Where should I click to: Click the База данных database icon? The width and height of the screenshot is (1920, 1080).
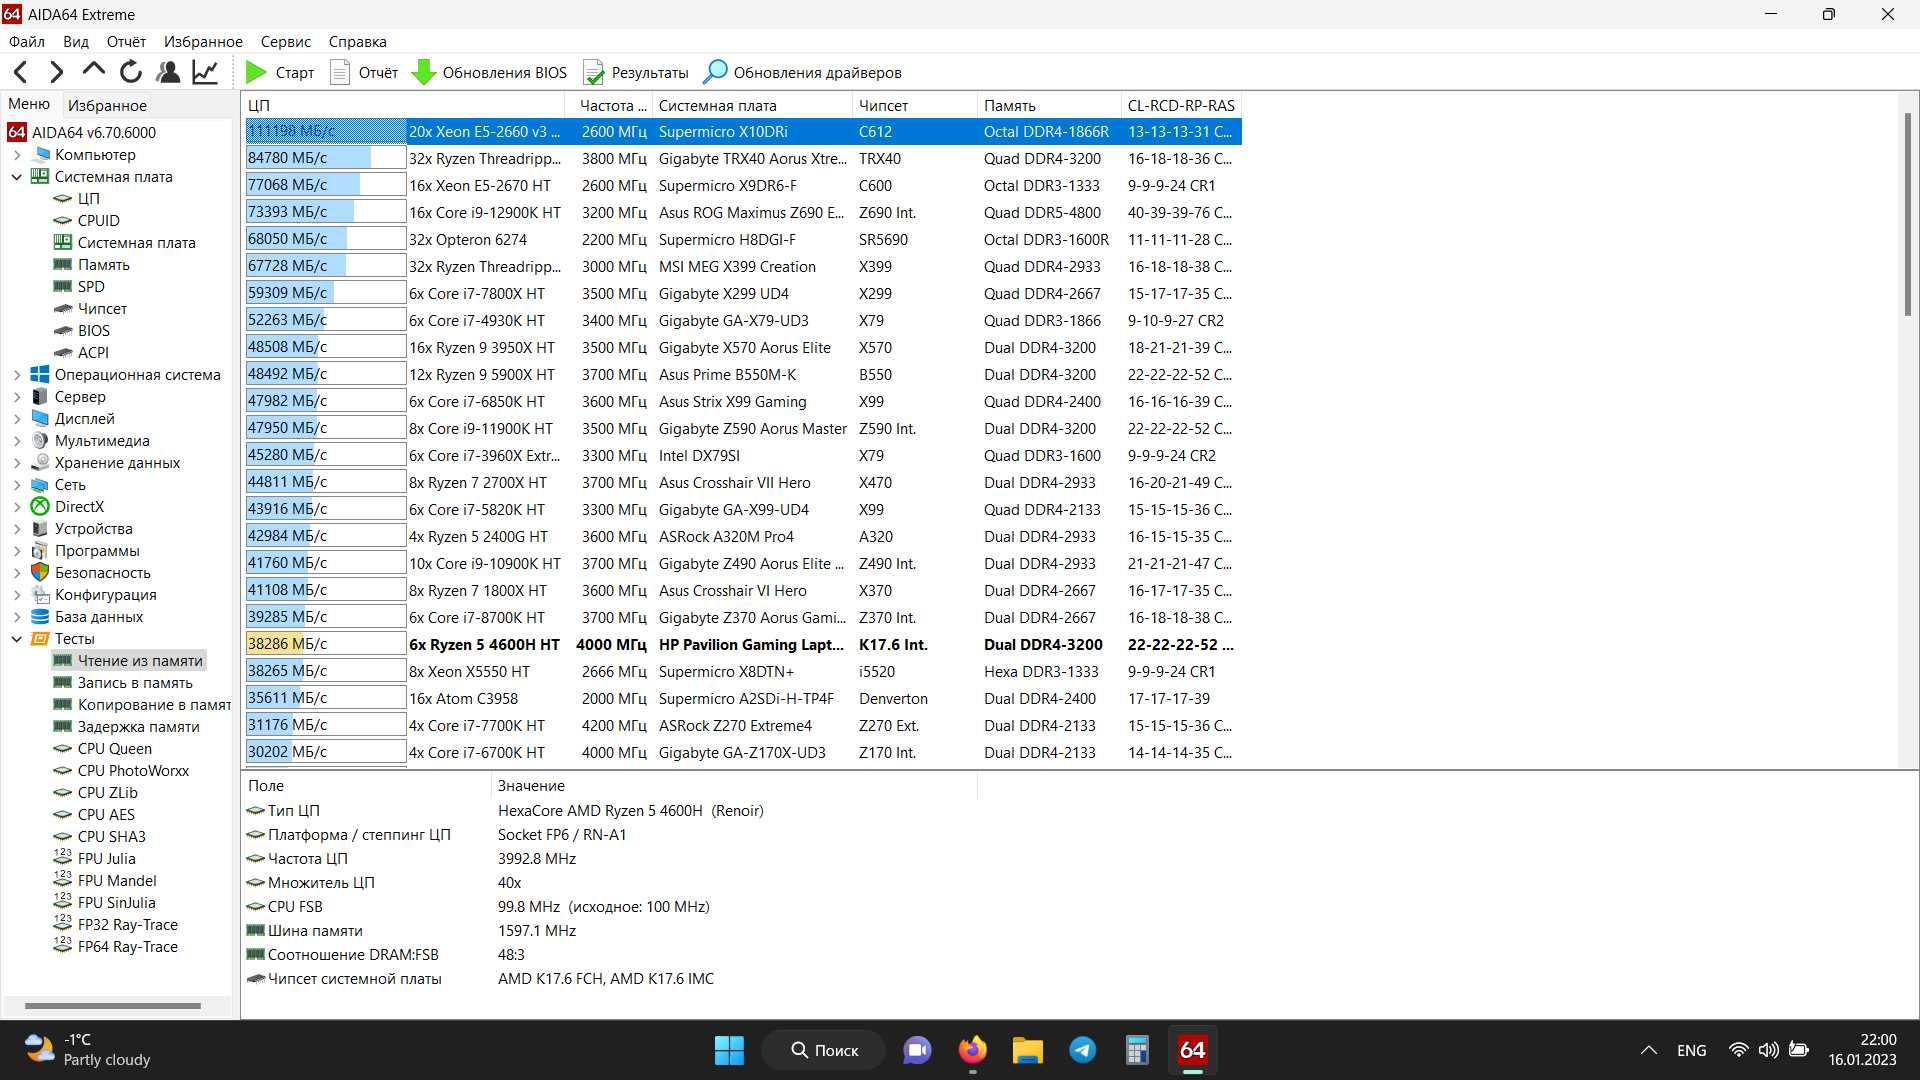click(x=40, y=617)
